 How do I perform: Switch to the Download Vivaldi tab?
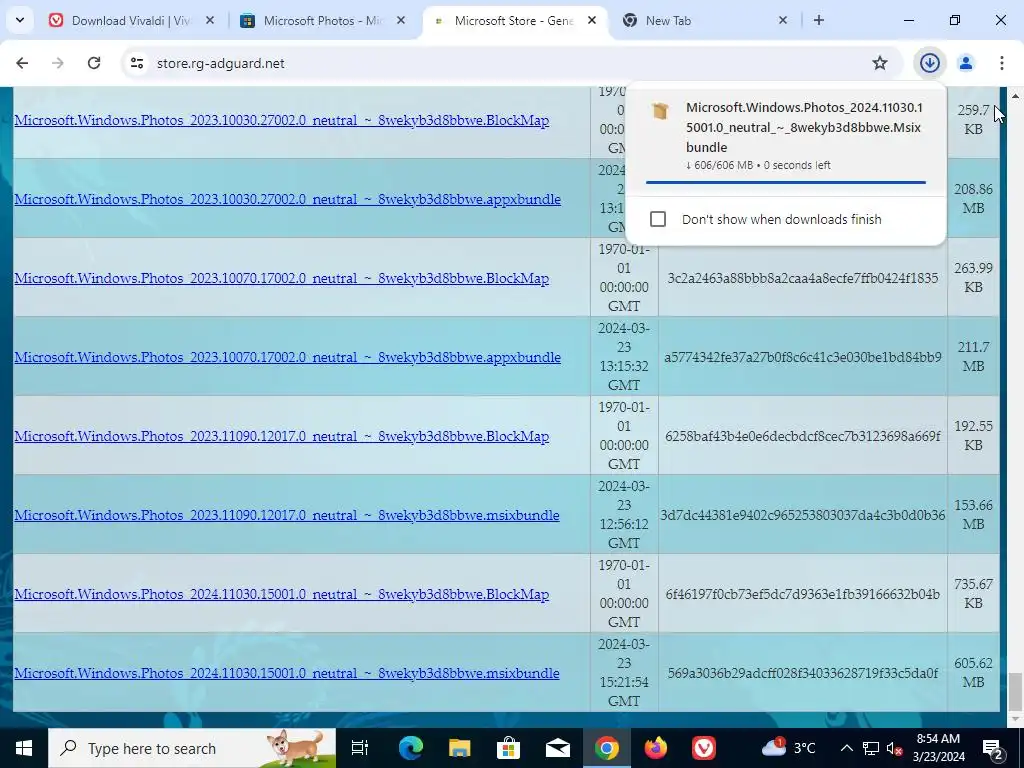point(131,20)
